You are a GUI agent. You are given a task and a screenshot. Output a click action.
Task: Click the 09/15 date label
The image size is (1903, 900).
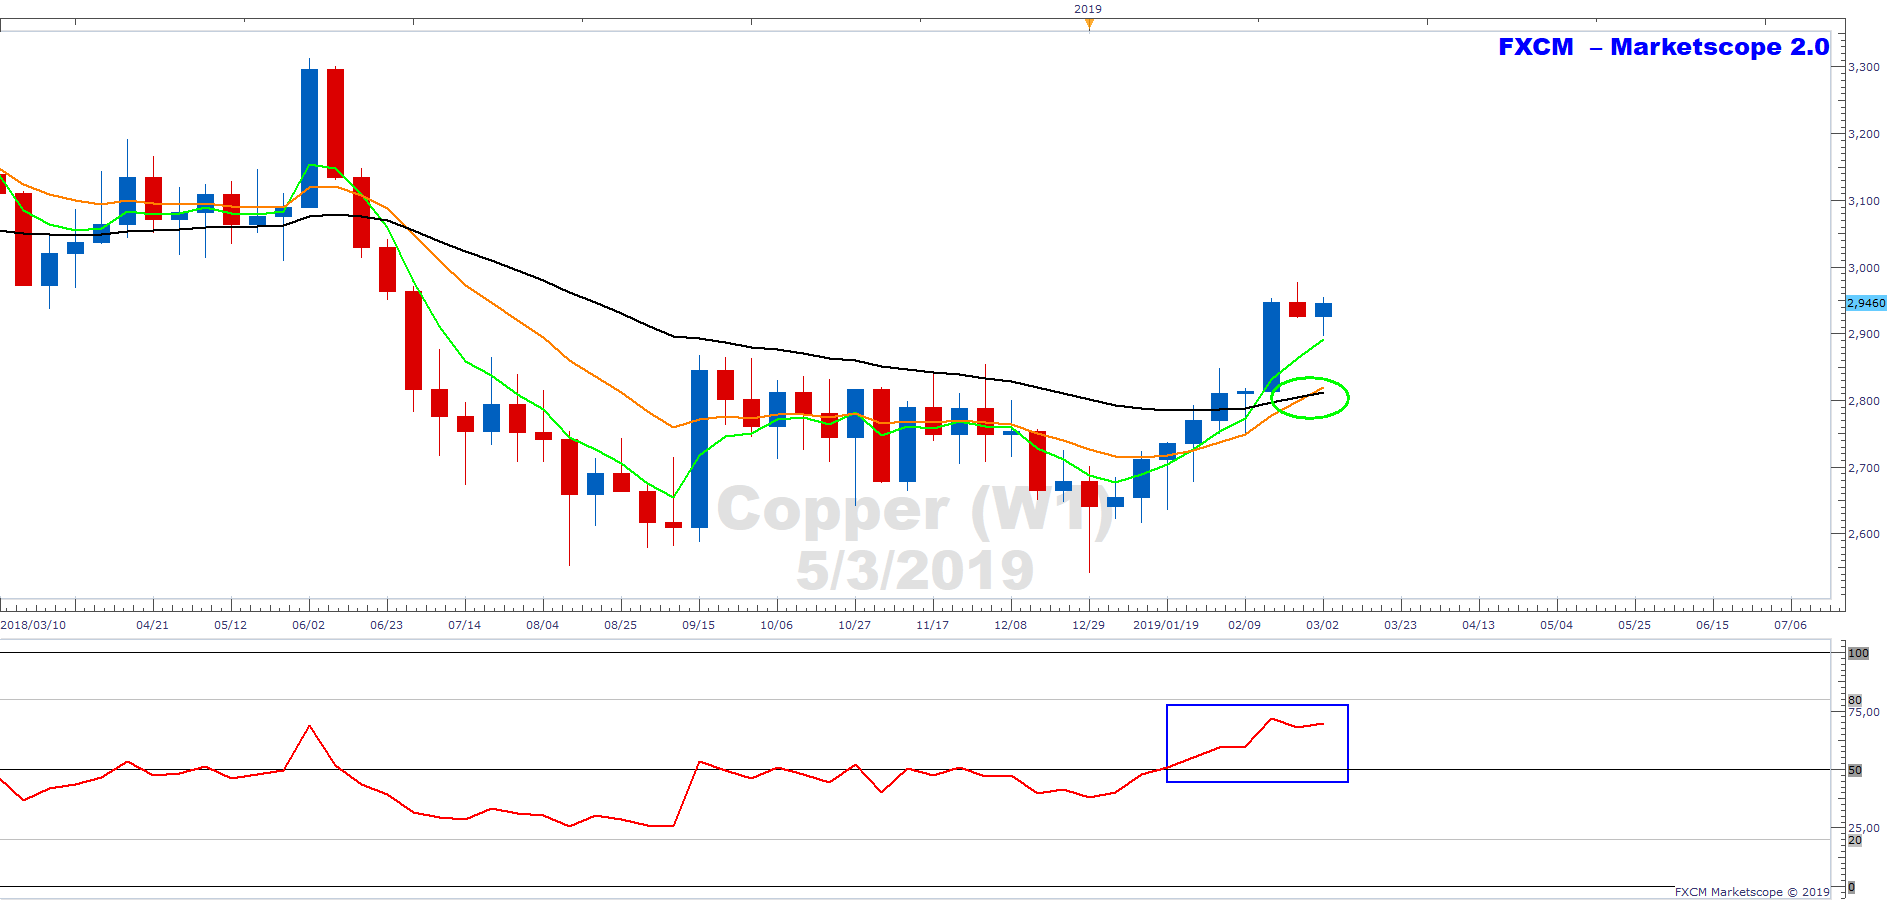coord(698,625)
